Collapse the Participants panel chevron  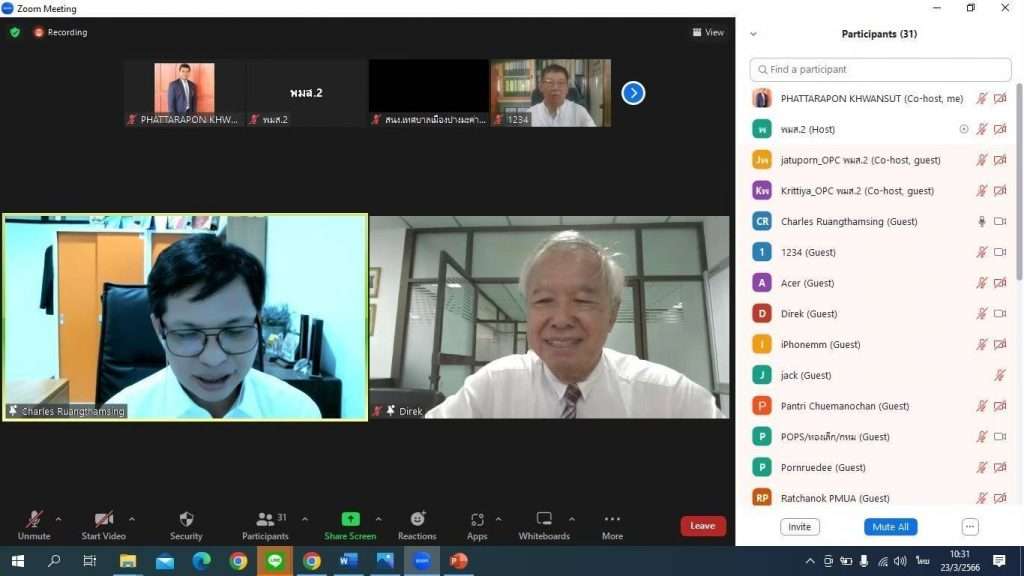(x=753, y=34)
